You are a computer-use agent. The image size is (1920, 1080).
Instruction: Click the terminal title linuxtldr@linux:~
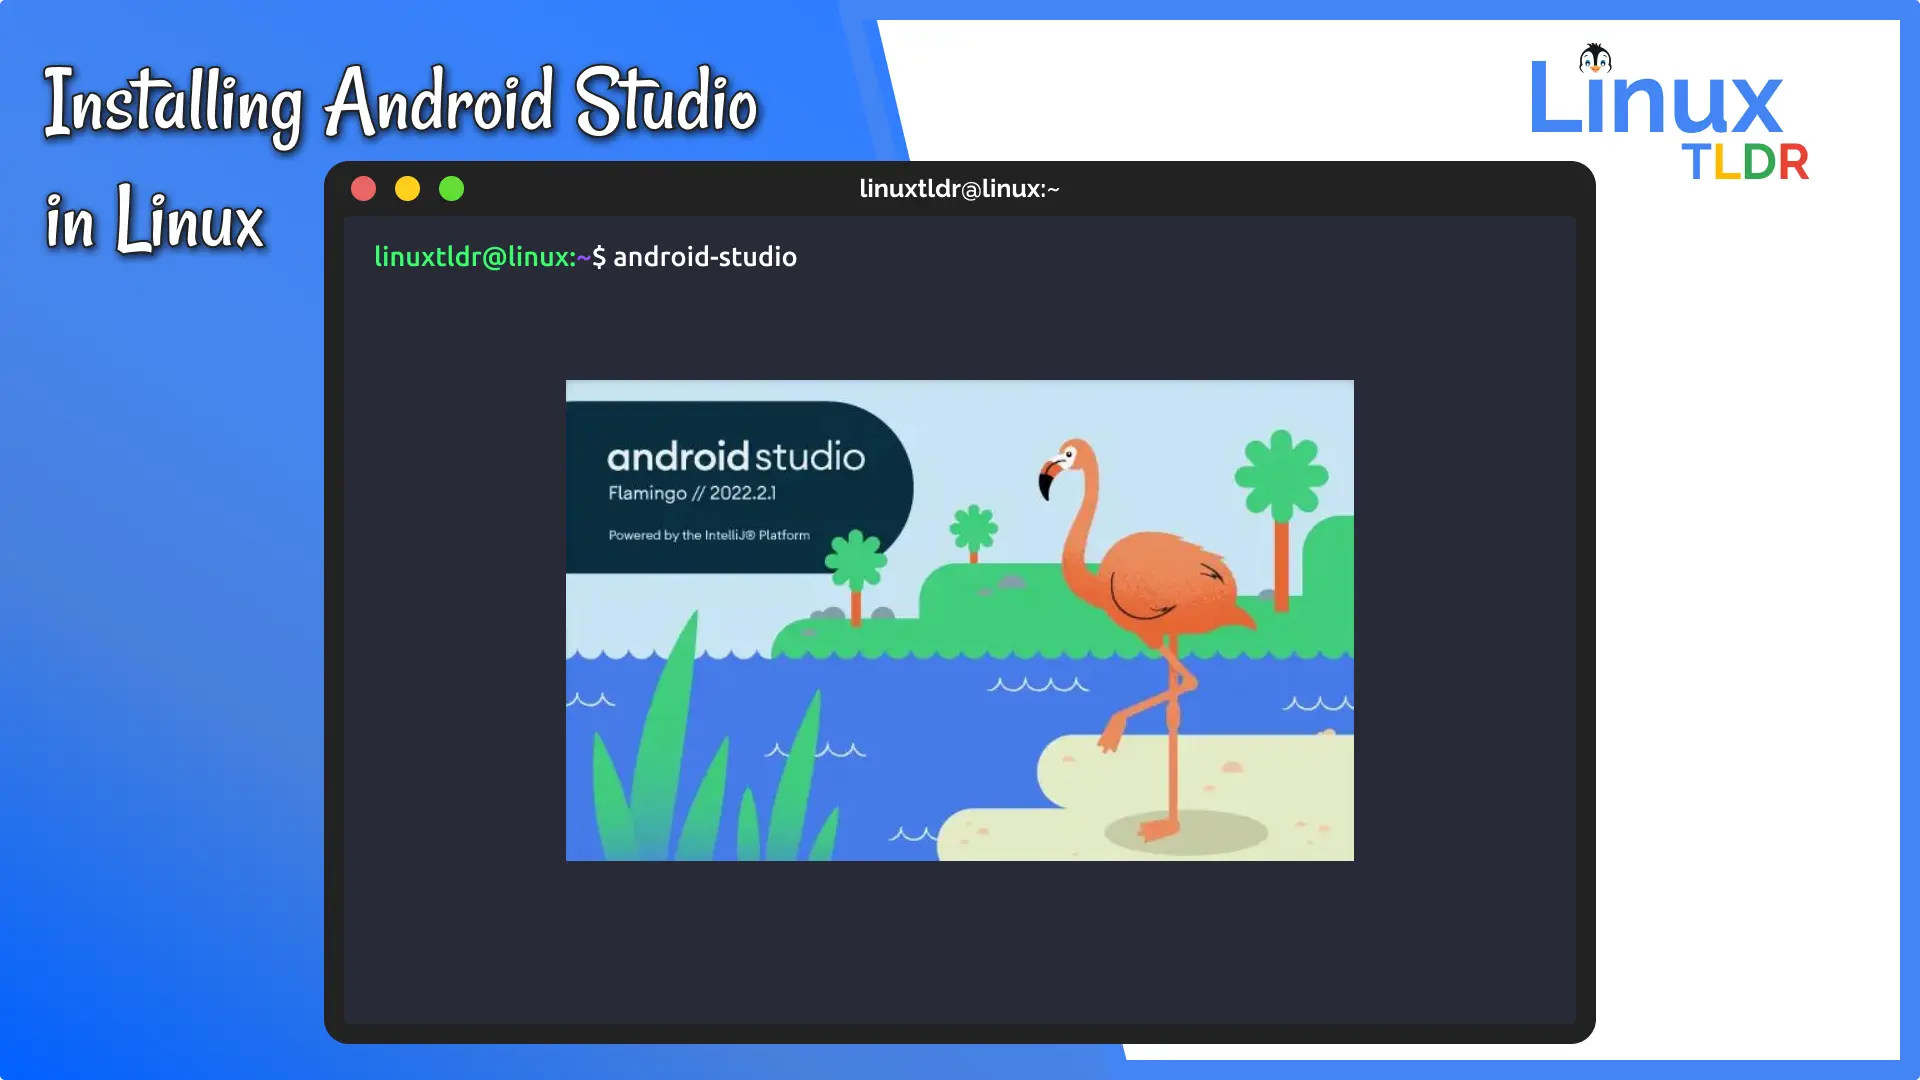tap(958, 189)
